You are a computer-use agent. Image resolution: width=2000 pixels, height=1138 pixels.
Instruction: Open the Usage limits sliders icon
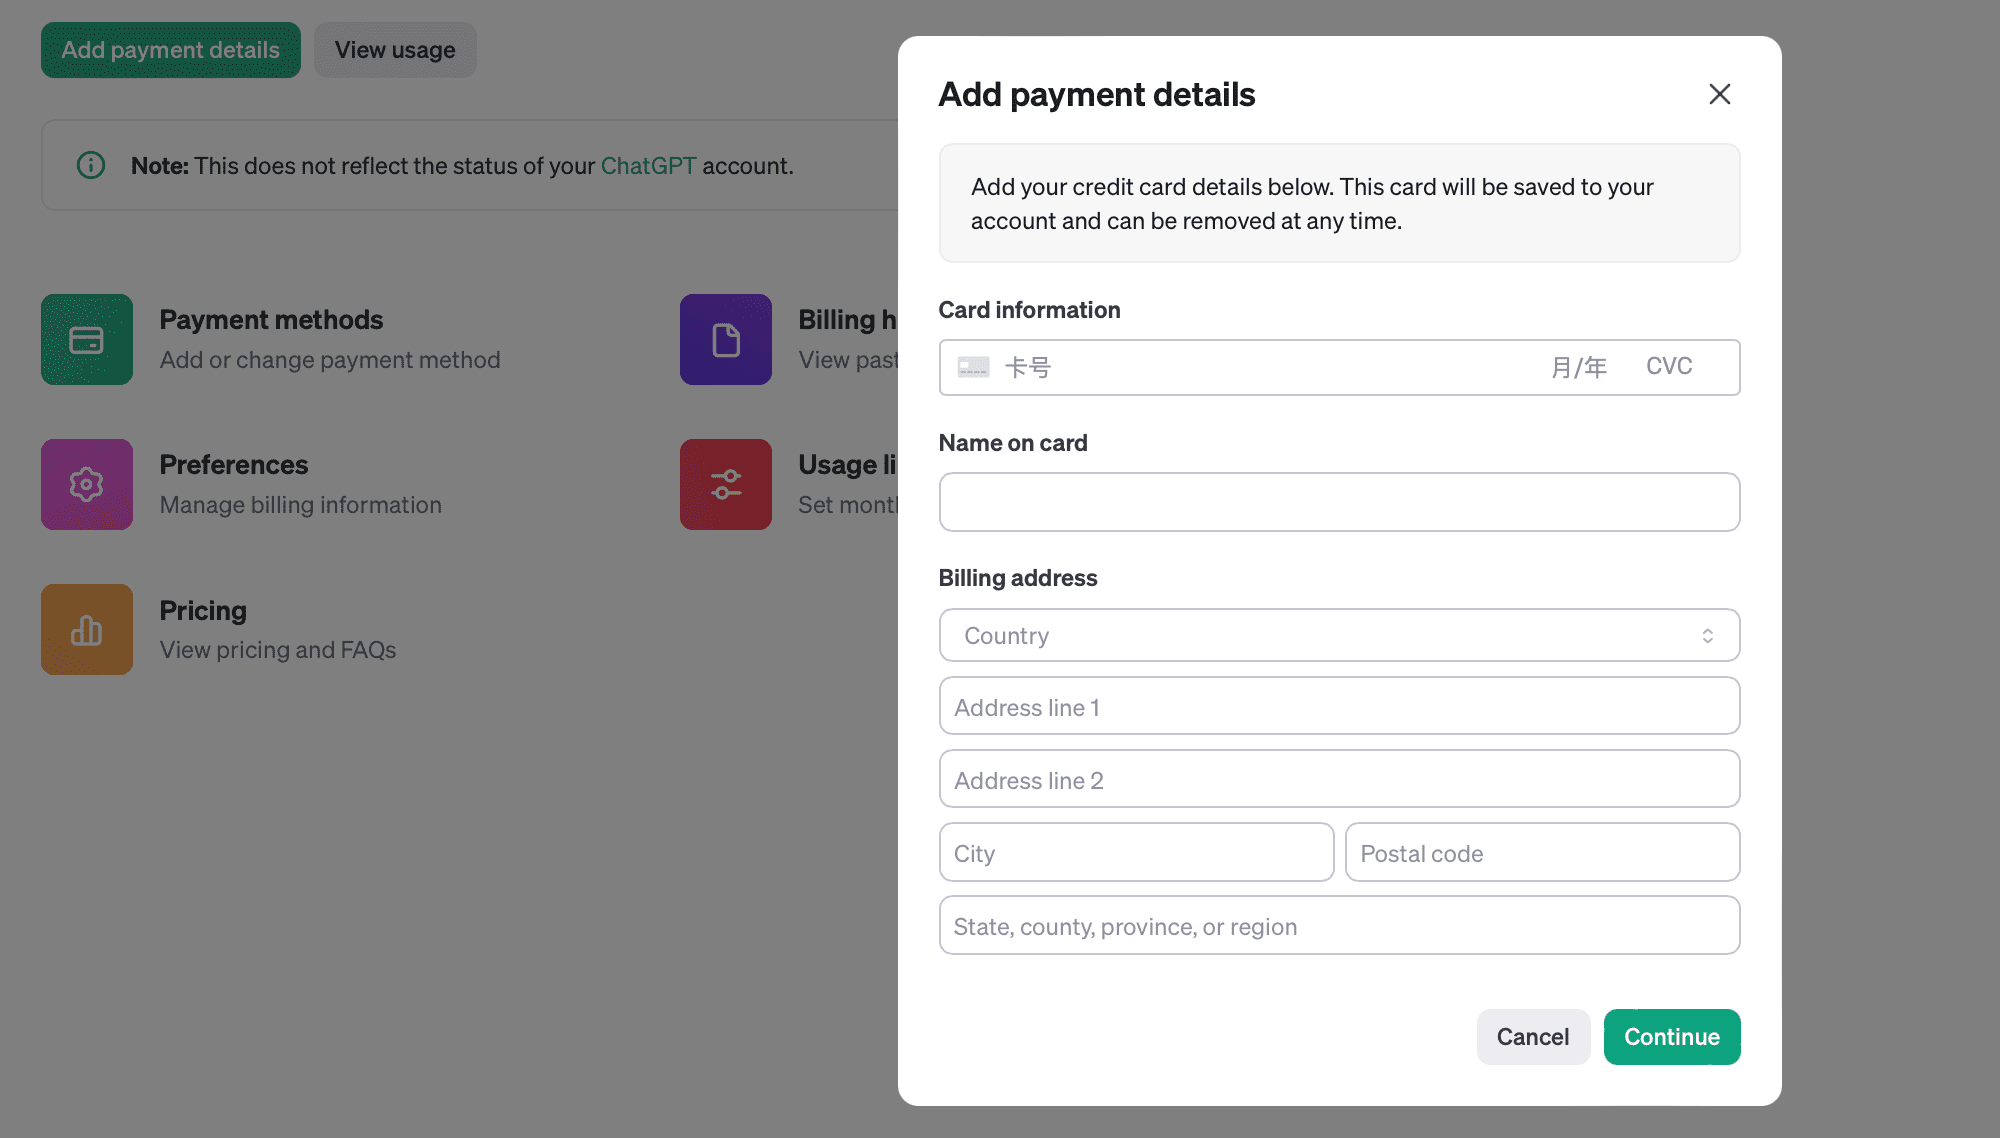point(726,485)
